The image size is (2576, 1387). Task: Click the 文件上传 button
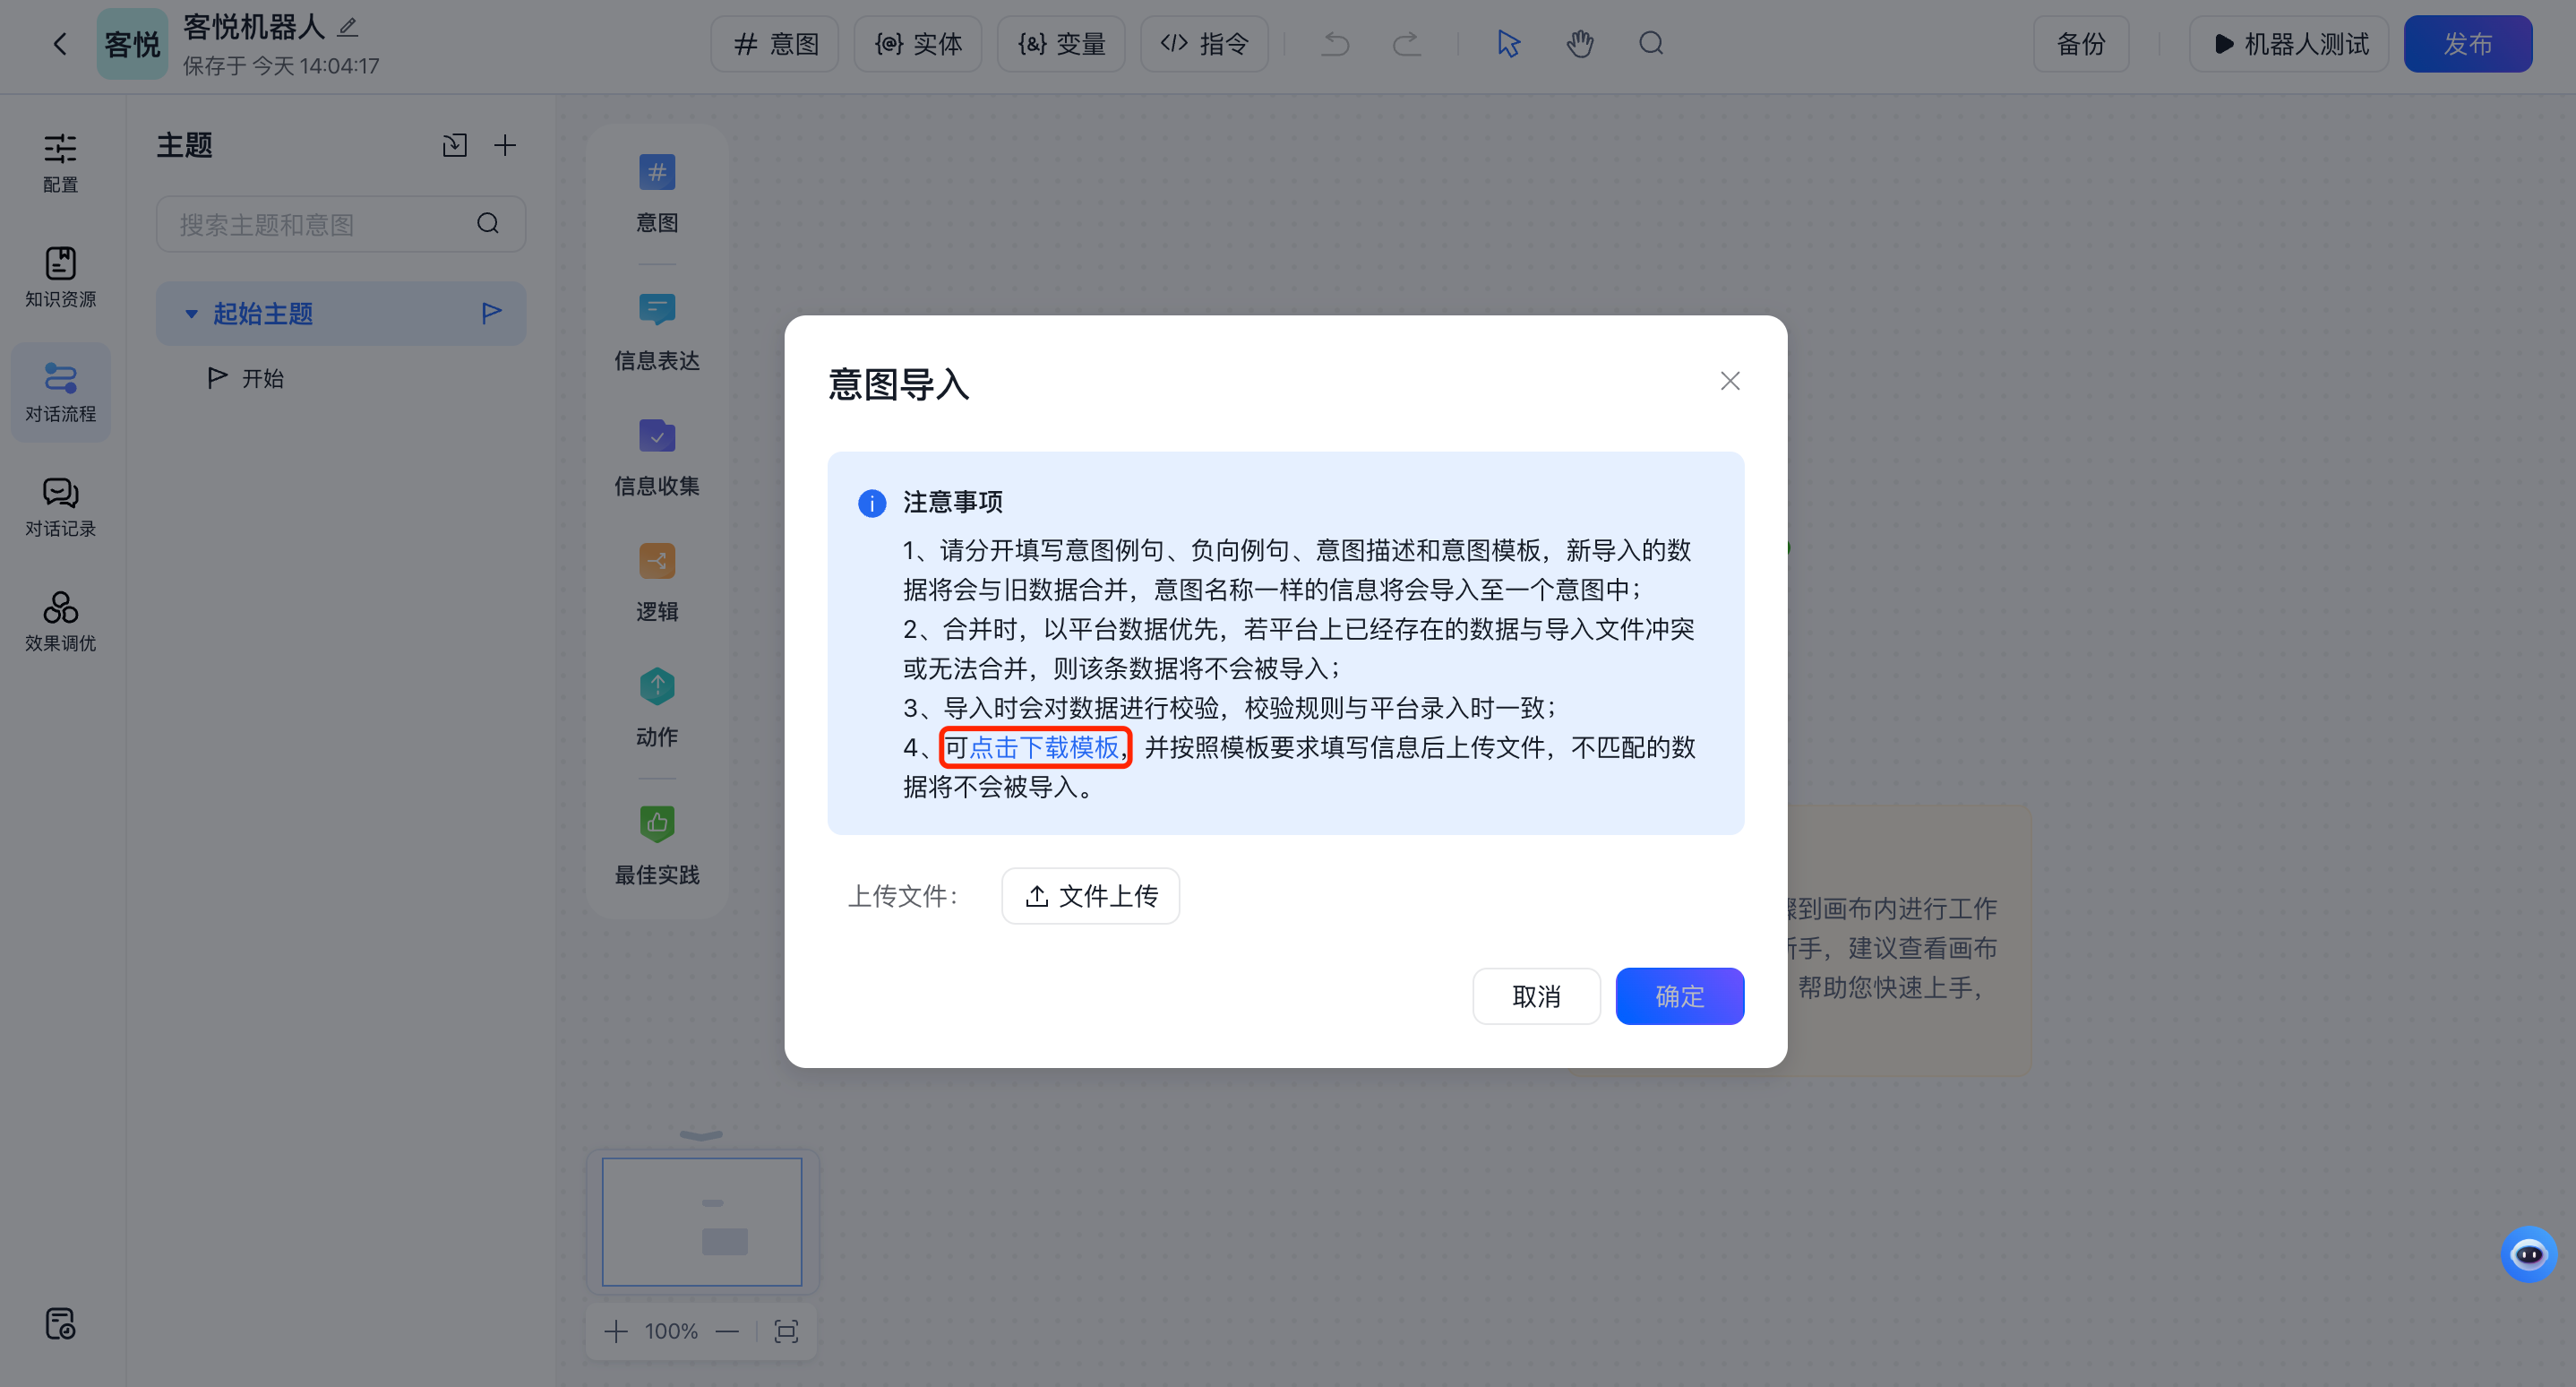tap(1090, 895)
